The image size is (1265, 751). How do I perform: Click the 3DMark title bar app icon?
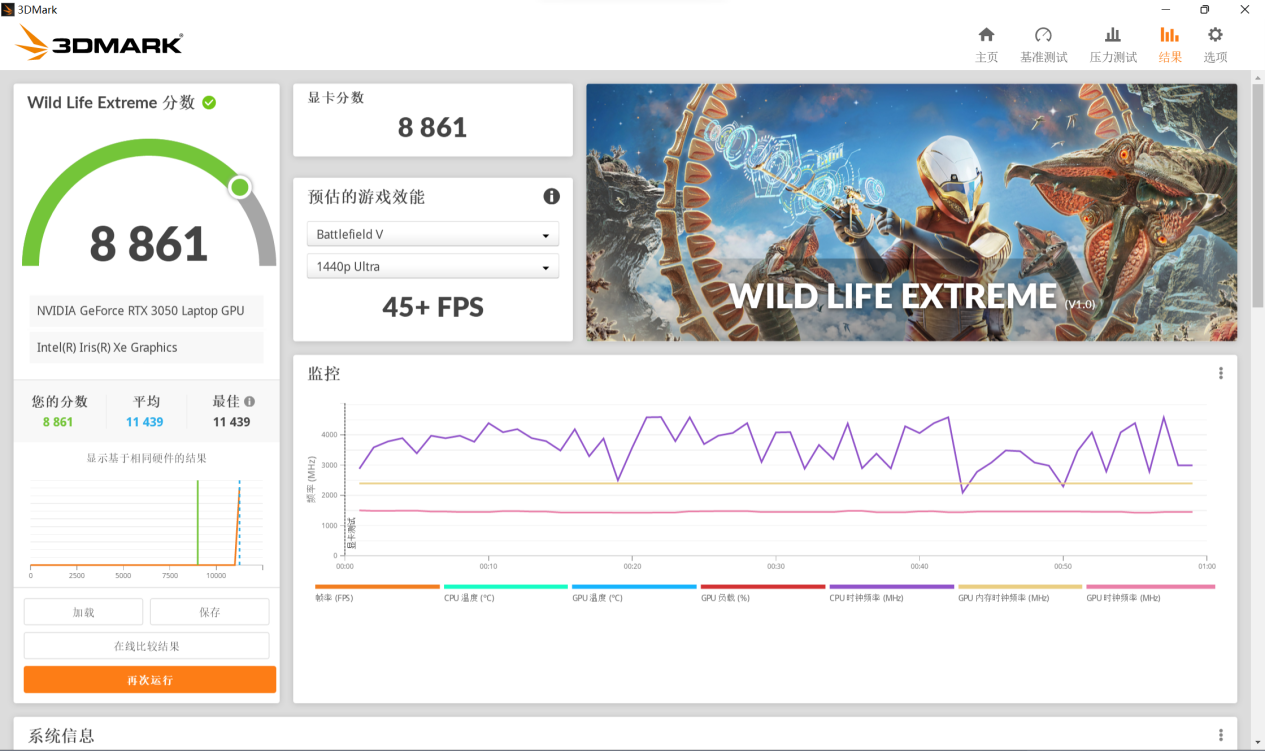[8, 9]
